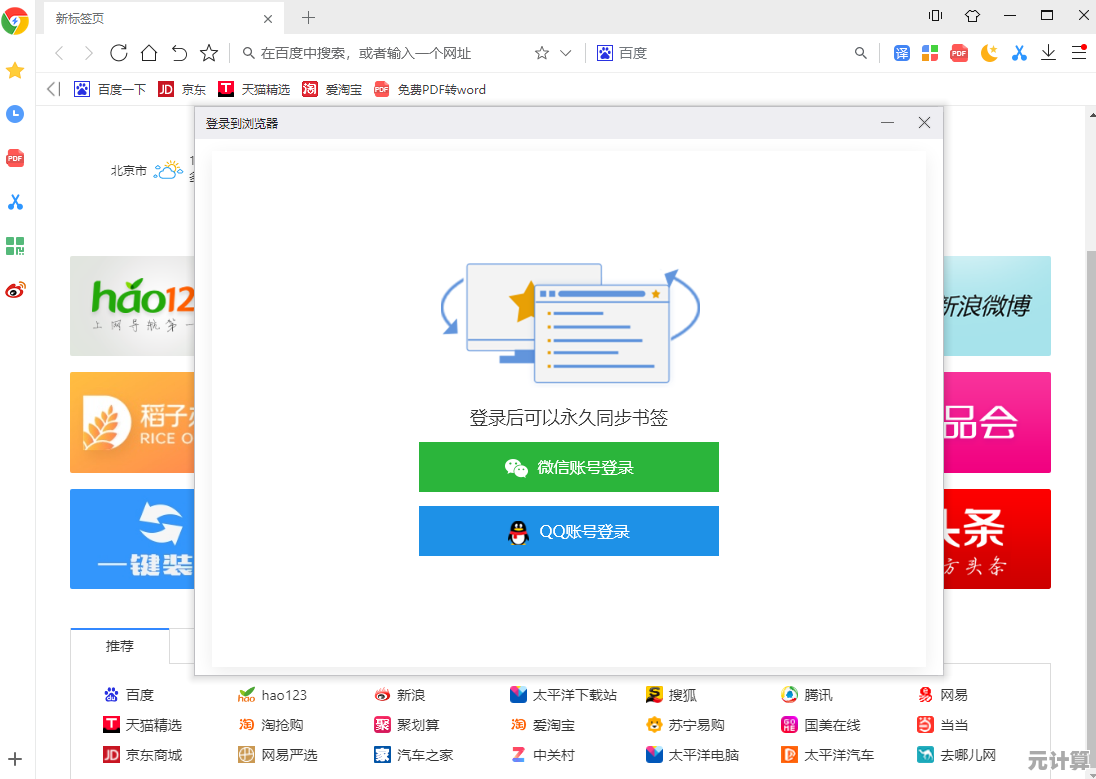Toggle the boss-key/fullscreen icon beside minimize
Viewport: 1096px width, 779px height.
(x=971, y=16)
